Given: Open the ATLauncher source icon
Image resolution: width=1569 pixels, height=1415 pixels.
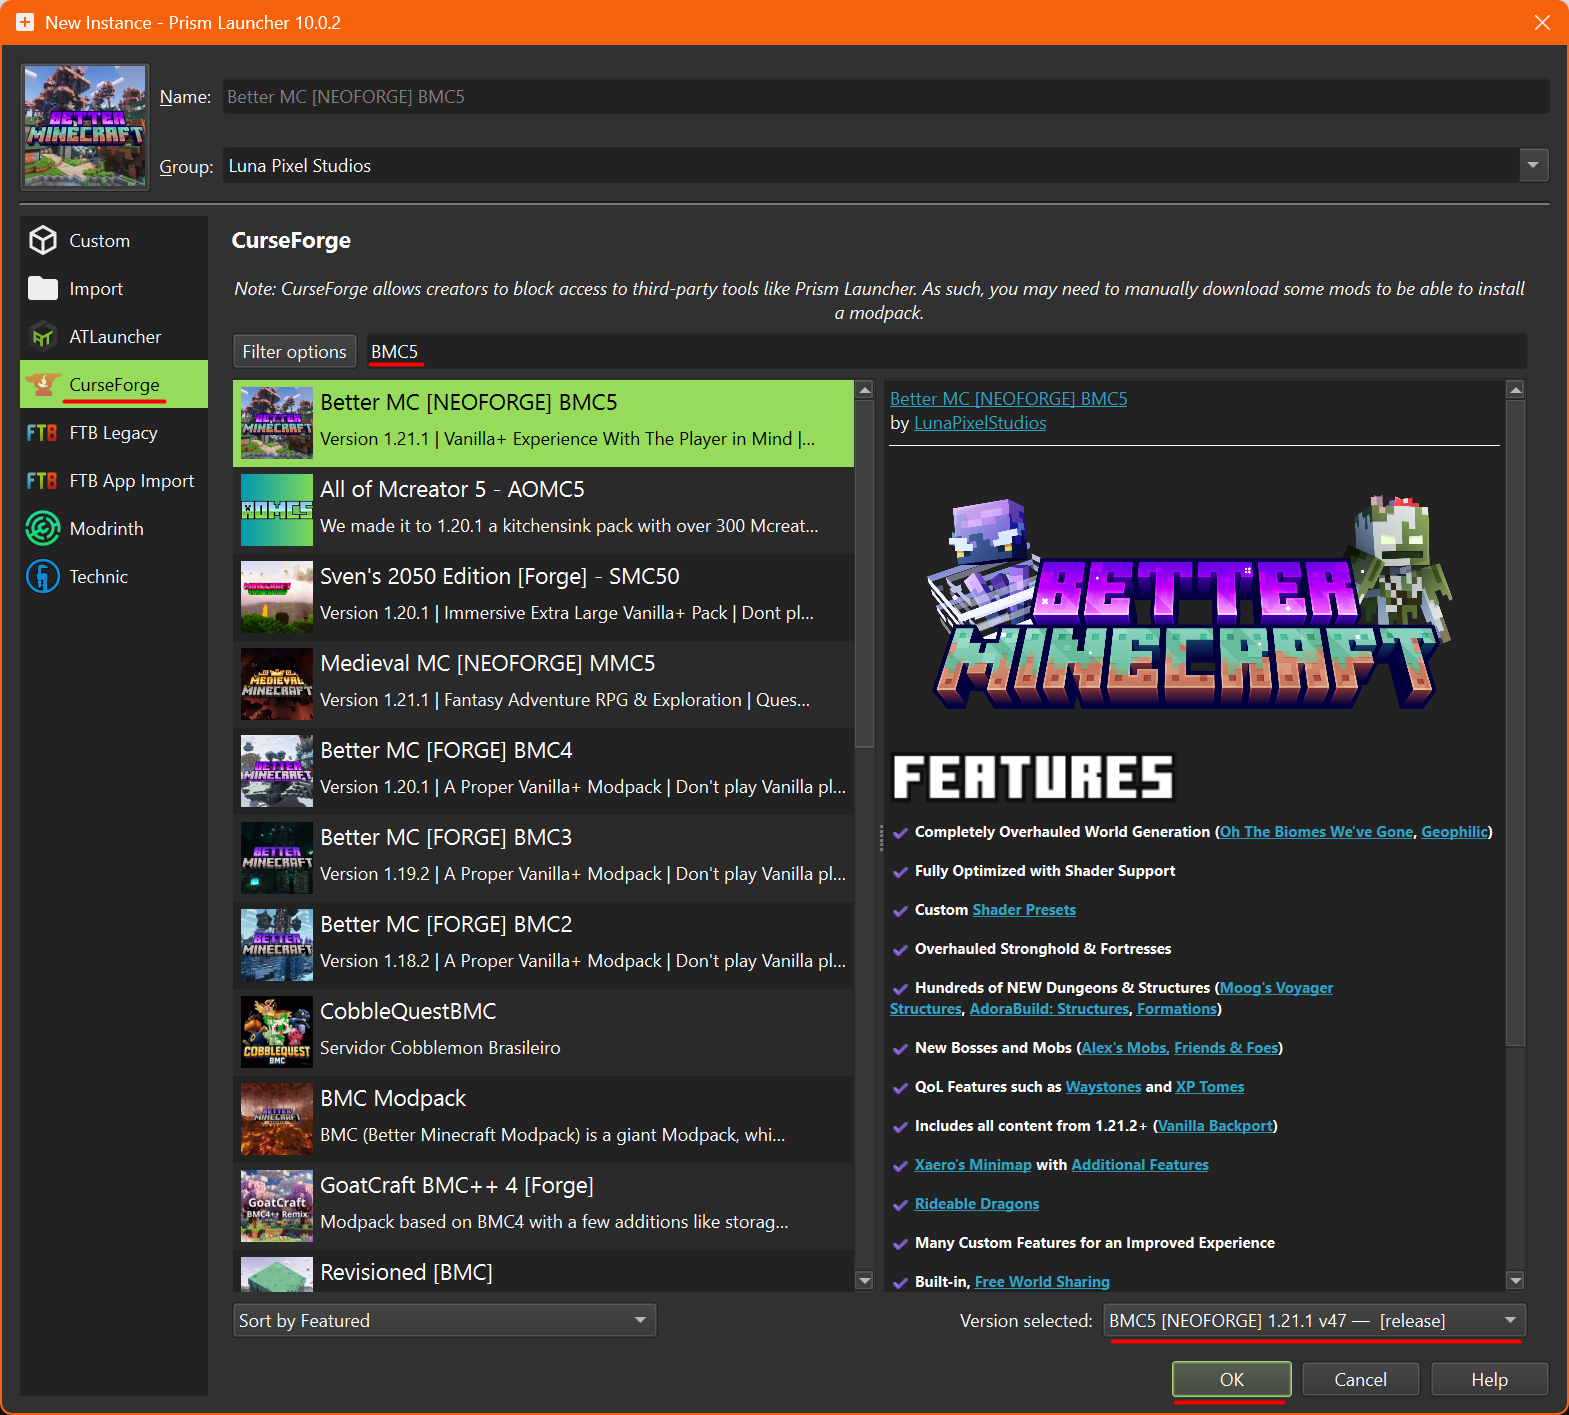Looking at the screenshot, I should (x=43, y=337).
